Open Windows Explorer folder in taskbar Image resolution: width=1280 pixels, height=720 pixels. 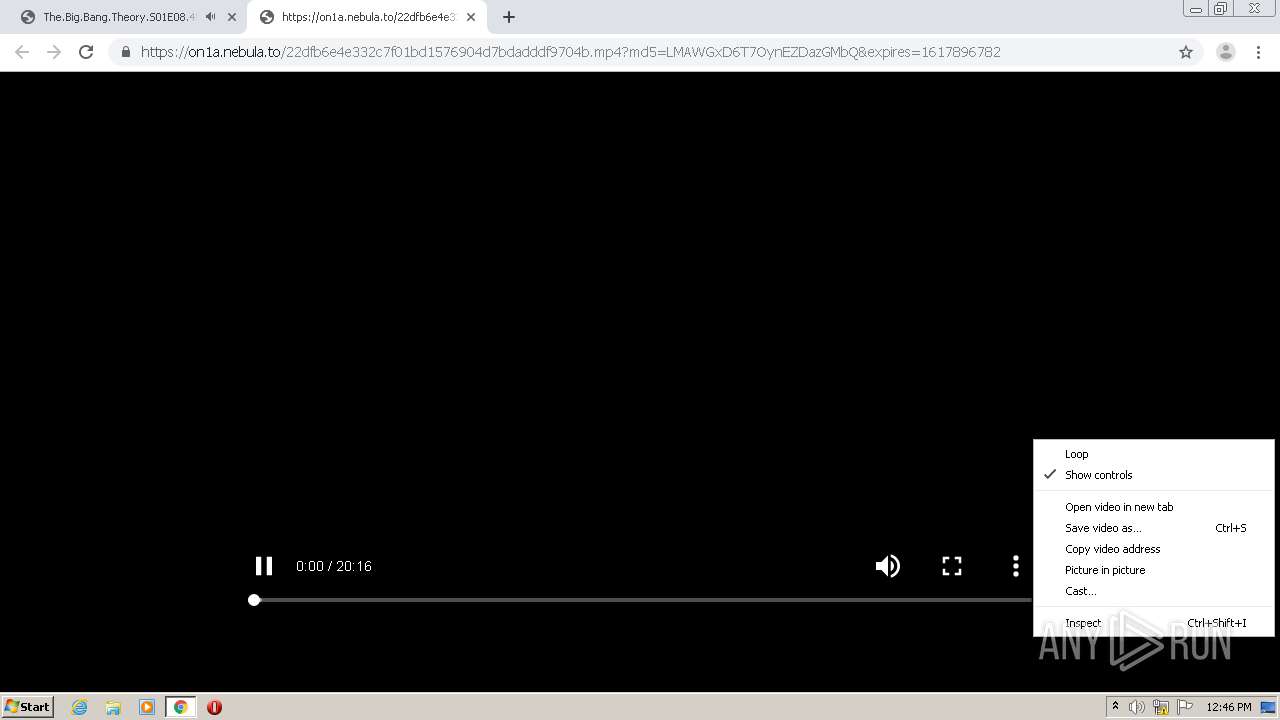(113, 707)
